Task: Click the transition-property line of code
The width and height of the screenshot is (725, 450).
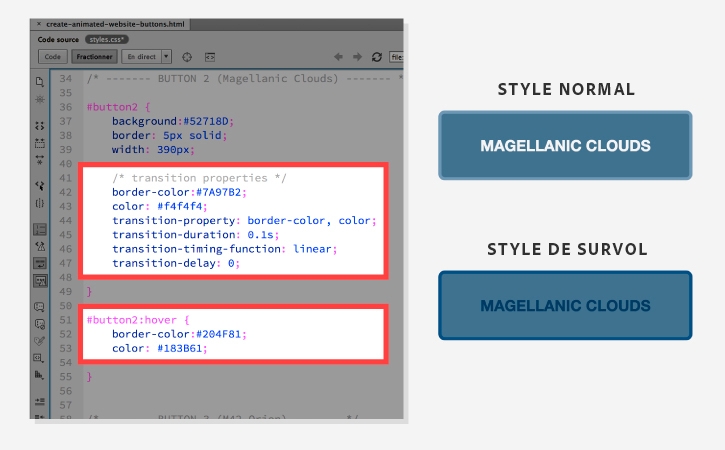Action: (244, 221)
